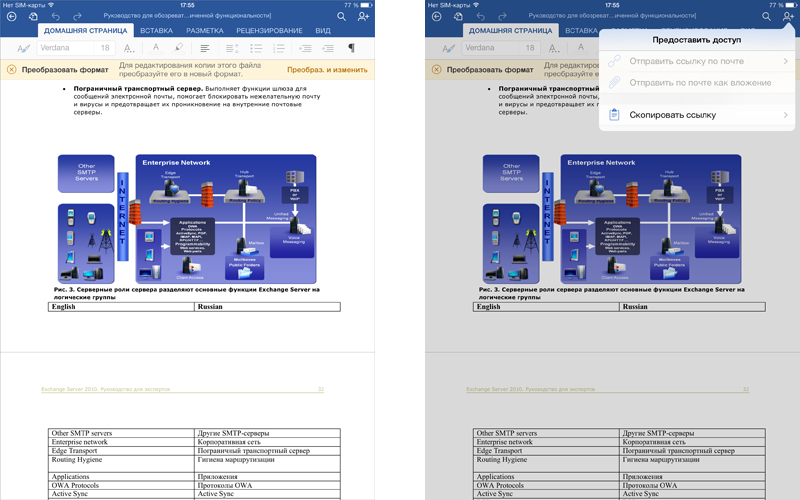
Task: Apply bulleted list in left screenshot
Action: [x=256, y=48]
